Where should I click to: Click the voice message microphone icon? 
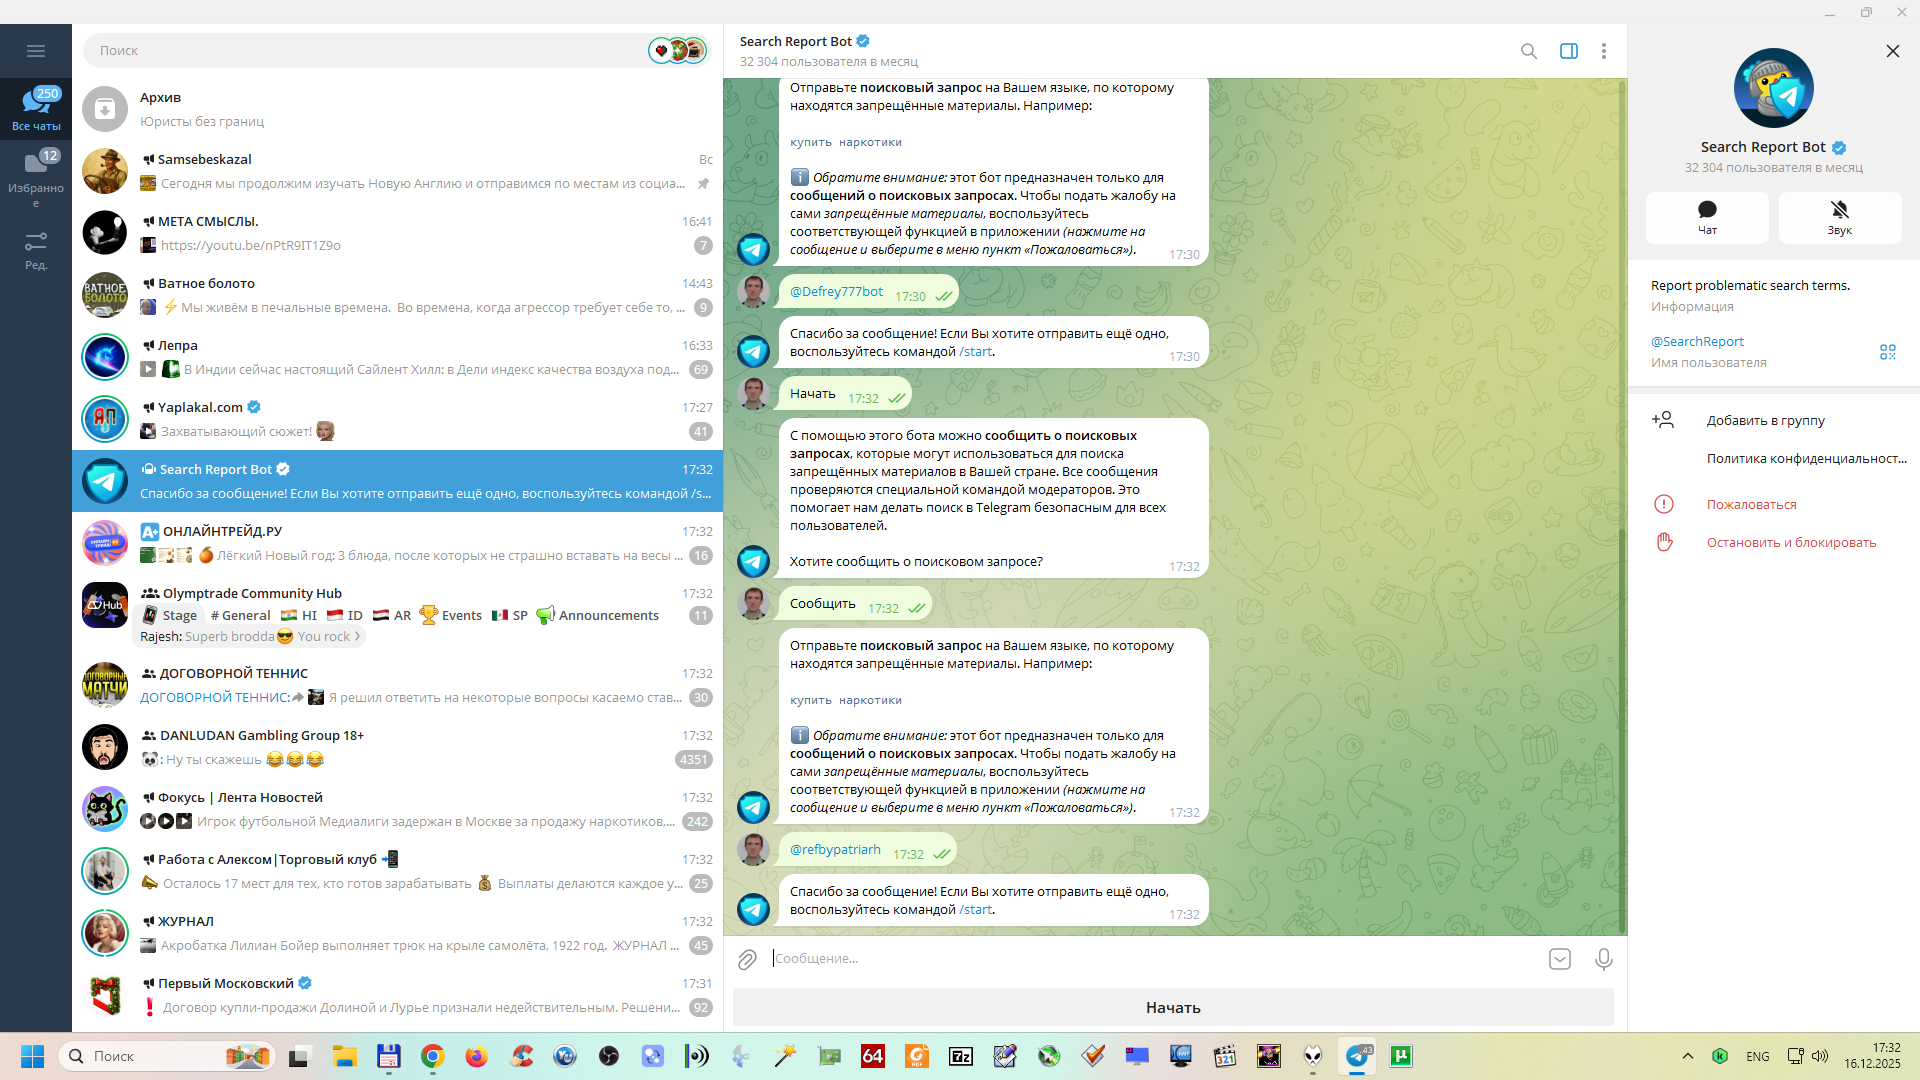(x=1603, y=960)
